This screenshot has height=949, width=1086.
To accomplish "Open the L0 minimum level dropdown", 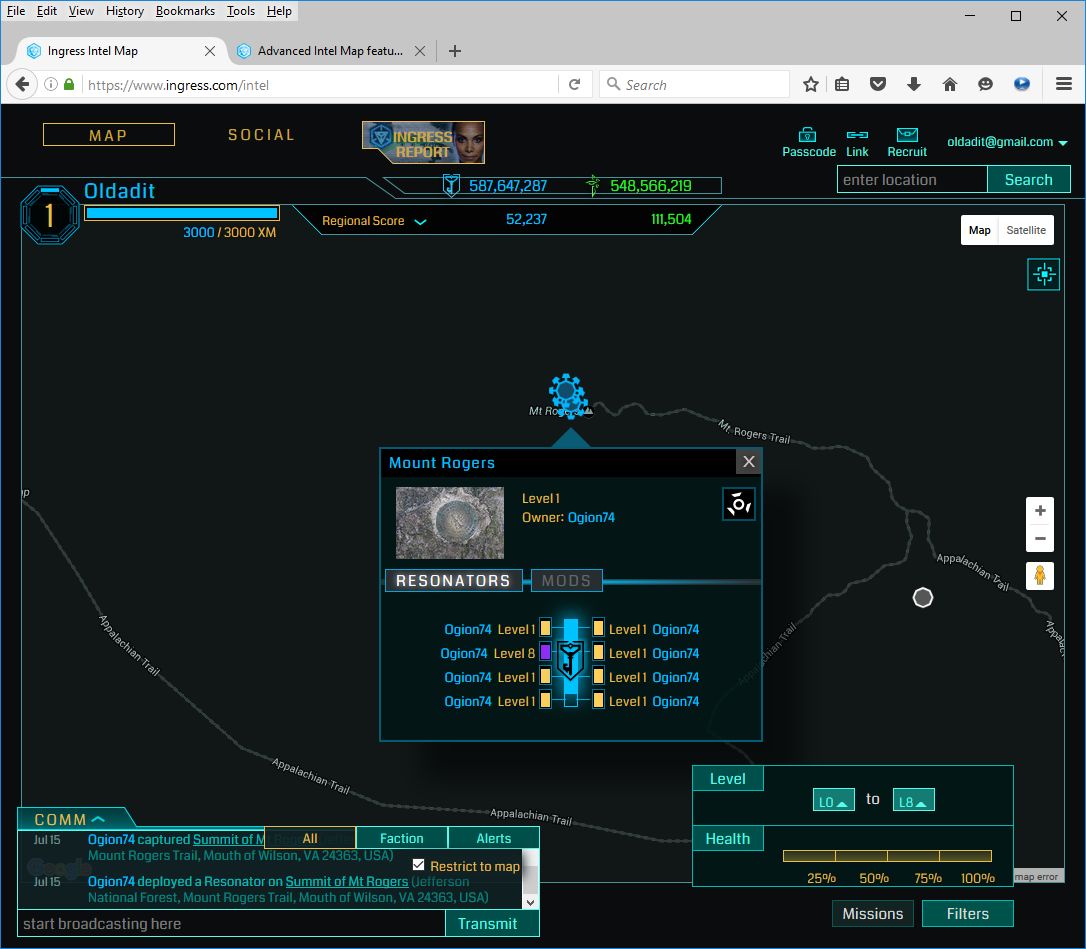I will (833, 801).
